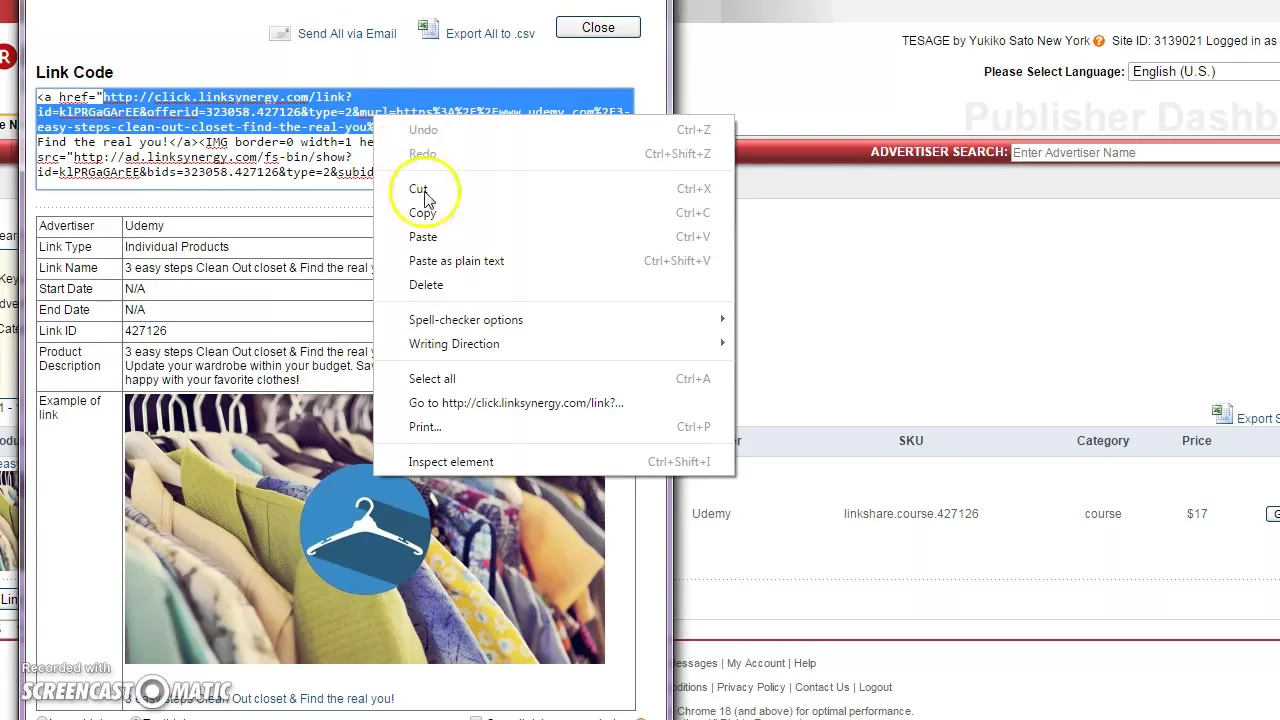This screenshot has width=1280, height=720.
Task: Click the Excel export icon above the product table
Action: (x=1221, y=414)
